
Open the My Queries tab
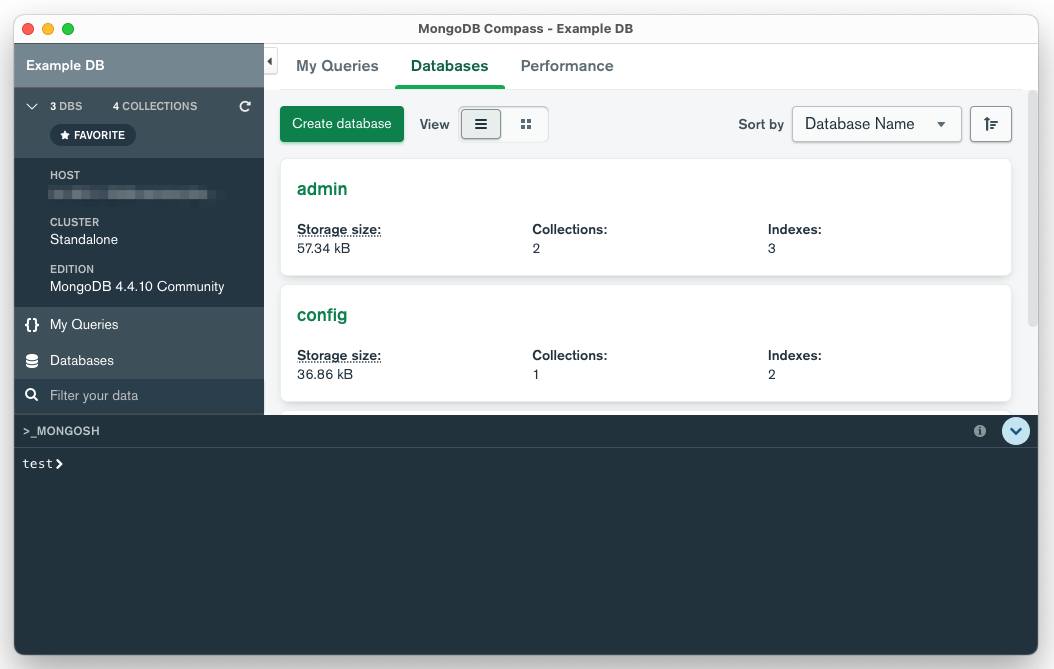(x=337, y=66)
